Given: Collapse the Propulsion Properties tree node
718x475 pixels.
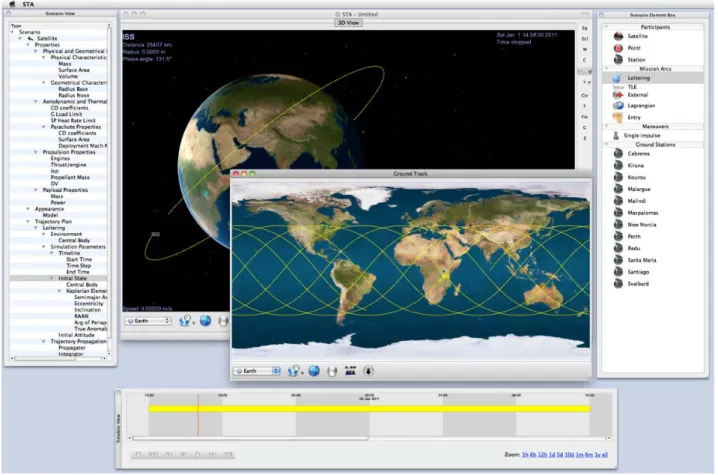Looking at the screenshot, I should coord(36,152).
